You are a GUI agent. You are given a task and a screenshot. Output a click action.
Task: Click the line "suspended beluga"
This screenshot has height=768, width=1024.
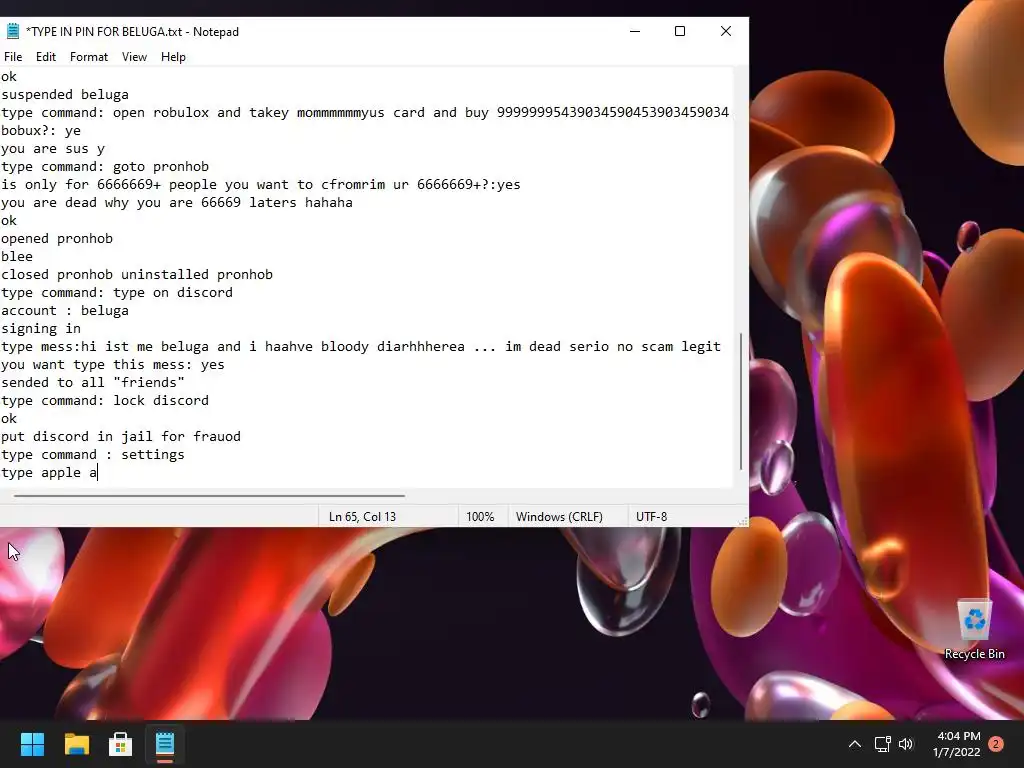65,95
